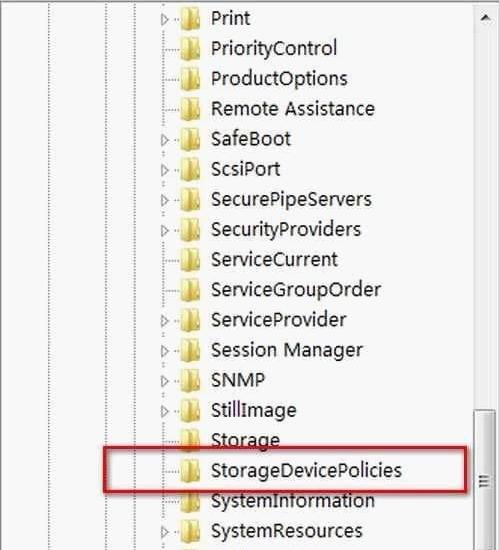Expand the SNMP key arrow
Viewport: 499px width, 550px height.
tap(164, 381)
